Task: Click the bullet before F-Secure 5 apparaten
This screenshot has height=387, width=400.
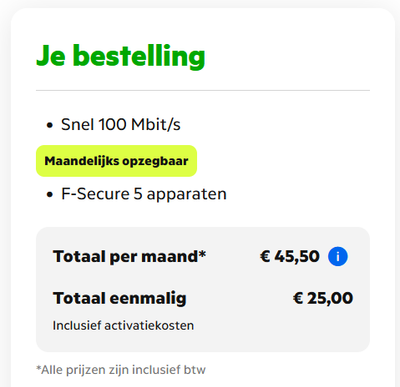Action: (50, 195)
